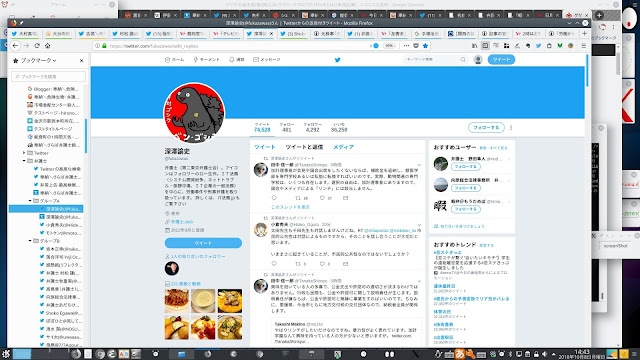This screenshot has width=640, height=360.
Task: Retweet the Hideo Ogura tweet
Action: click(x=298, y=264)
